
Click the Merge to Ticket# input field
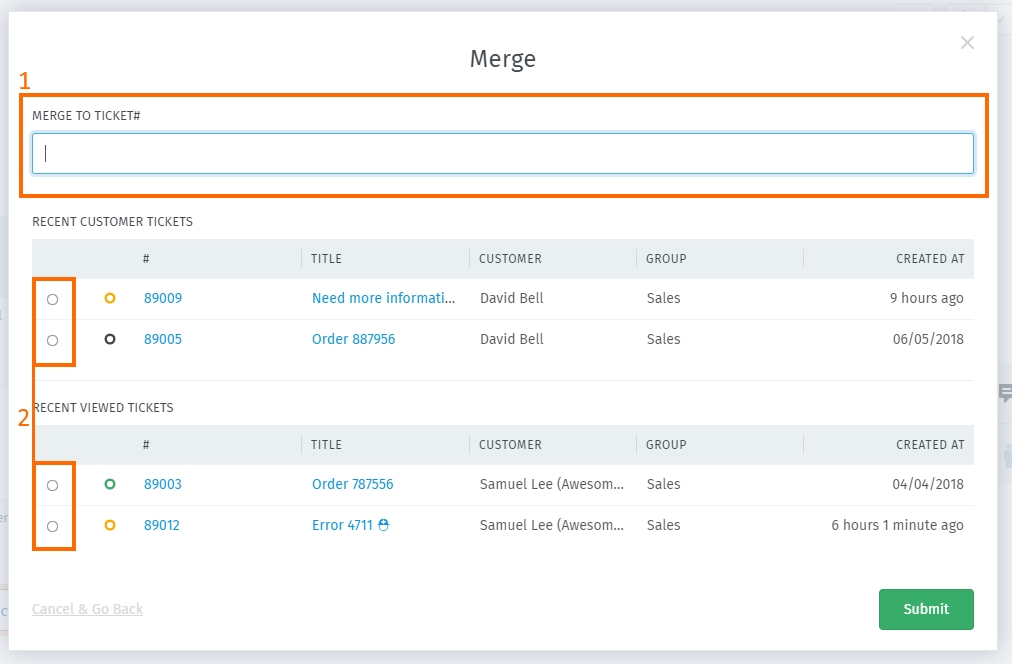click(503, 154)
